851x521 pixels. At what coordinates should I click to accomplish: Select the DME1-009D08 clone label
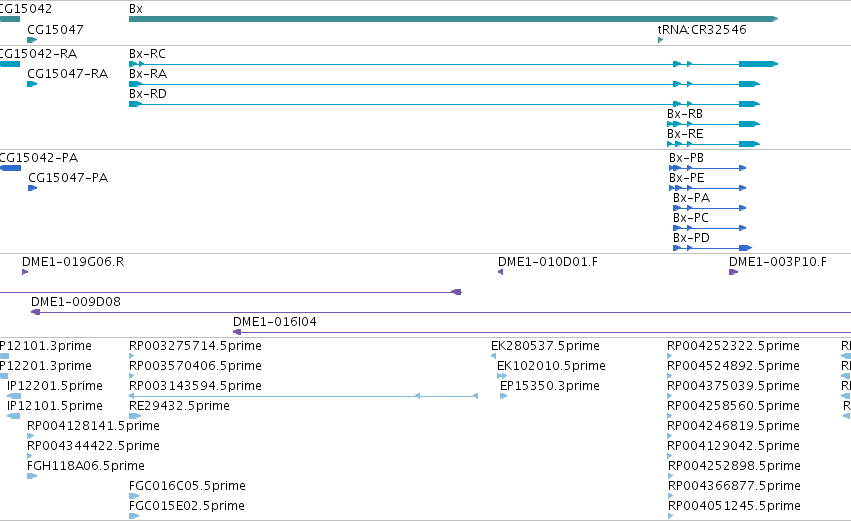coord(75,302)
